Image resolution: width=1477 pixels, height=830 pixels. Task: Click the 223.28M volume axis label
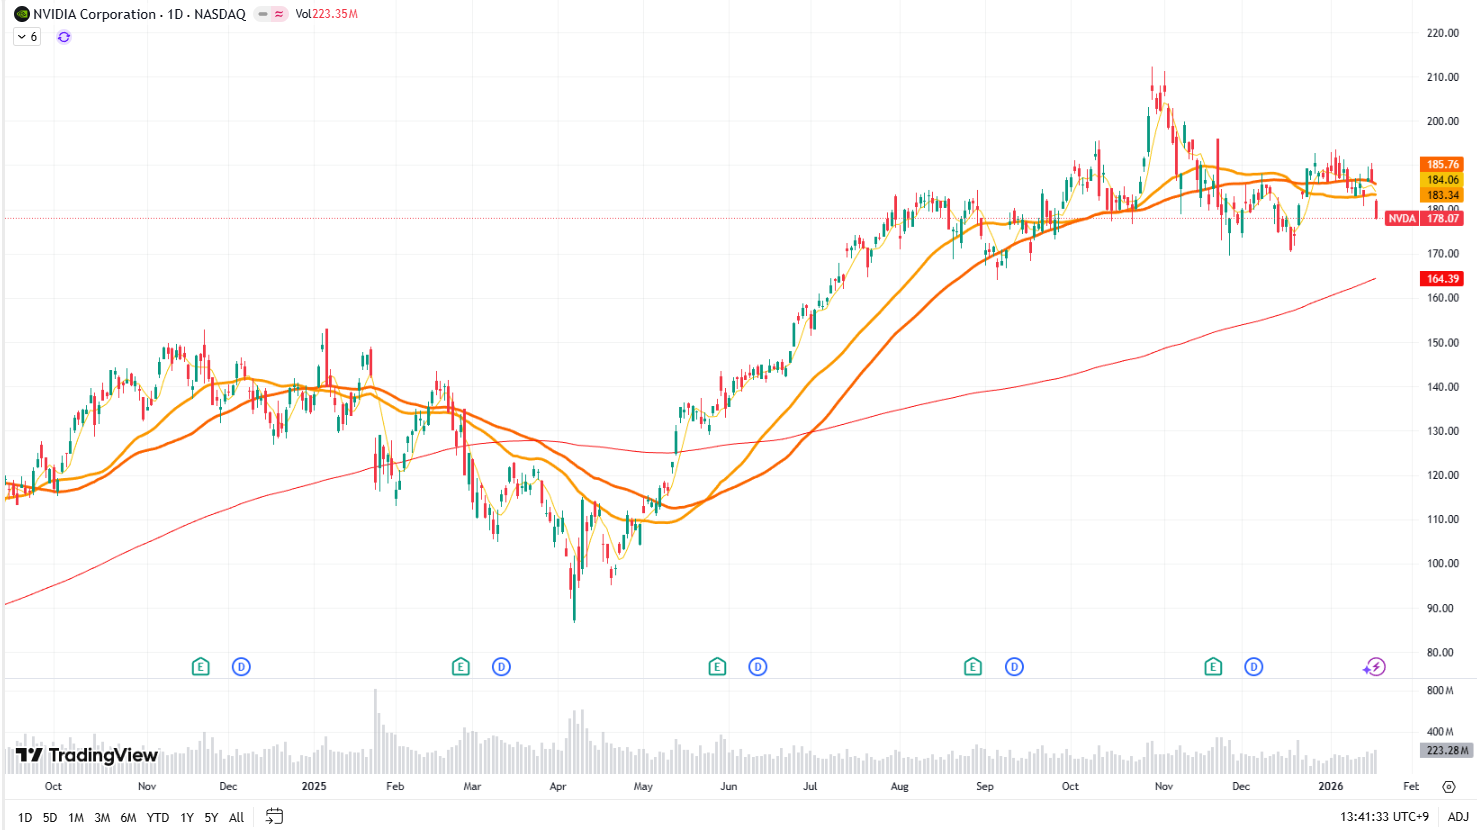[1446, 750]
